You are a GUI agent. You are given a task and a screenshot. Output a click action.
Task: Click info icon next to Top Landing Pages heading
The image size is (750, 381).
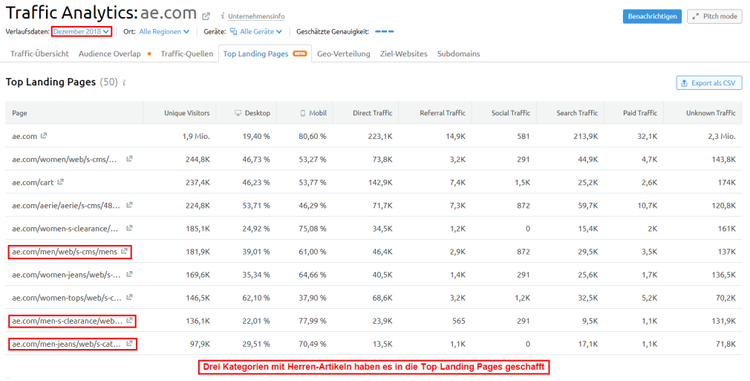click(x=124, y=83)
